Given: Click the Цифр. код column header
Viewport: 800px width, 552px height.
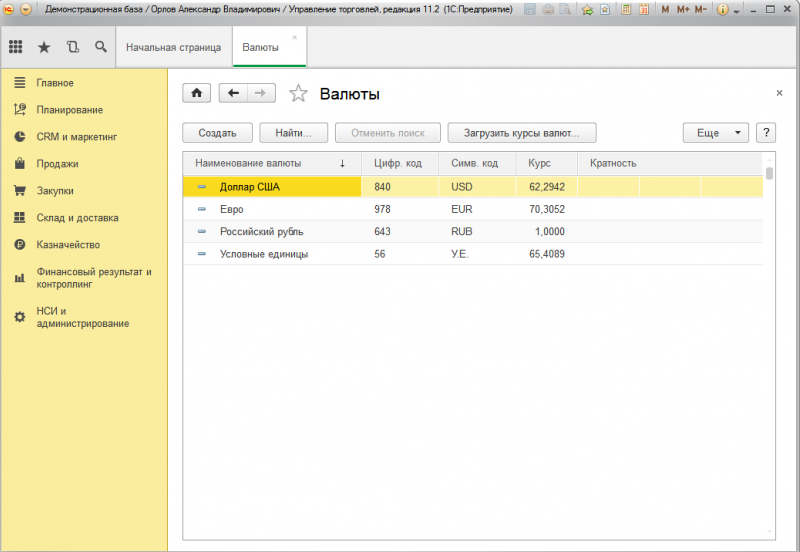Looking at the screenshot, I should pyautogui.click(x=399, y=163).
